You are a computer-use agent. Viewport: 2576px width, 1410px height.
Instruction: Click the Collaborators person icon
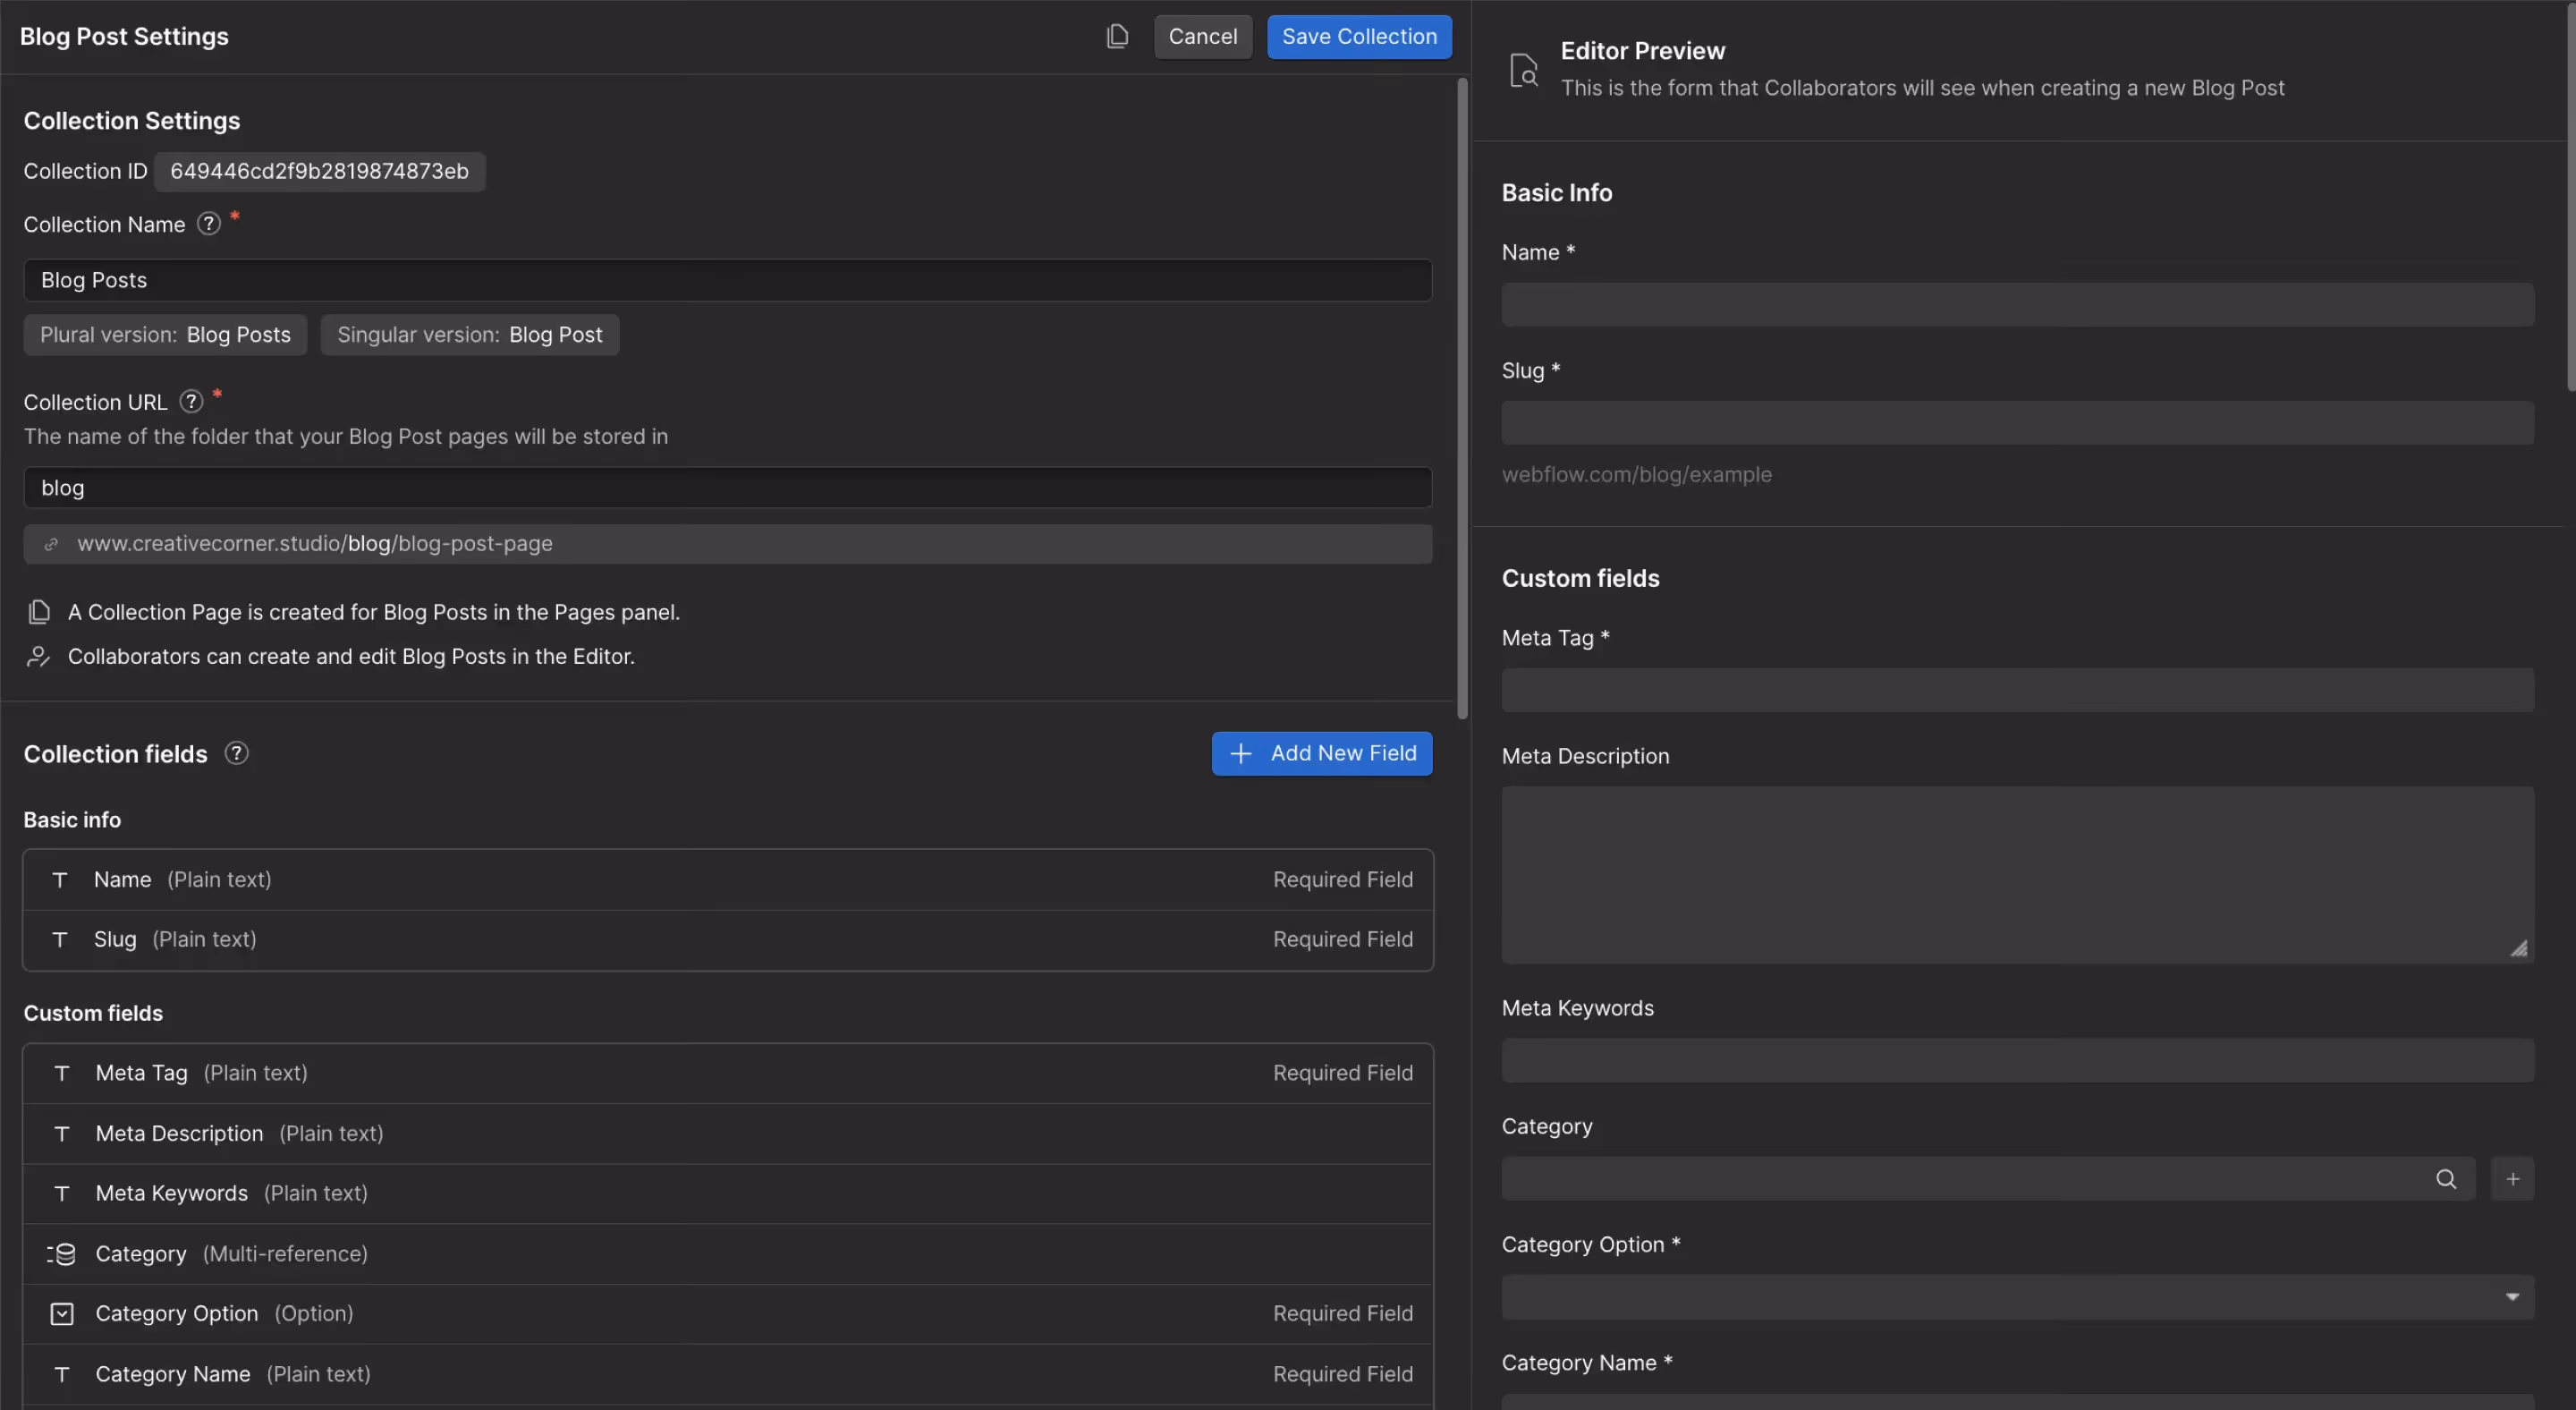tap(39, 656)
